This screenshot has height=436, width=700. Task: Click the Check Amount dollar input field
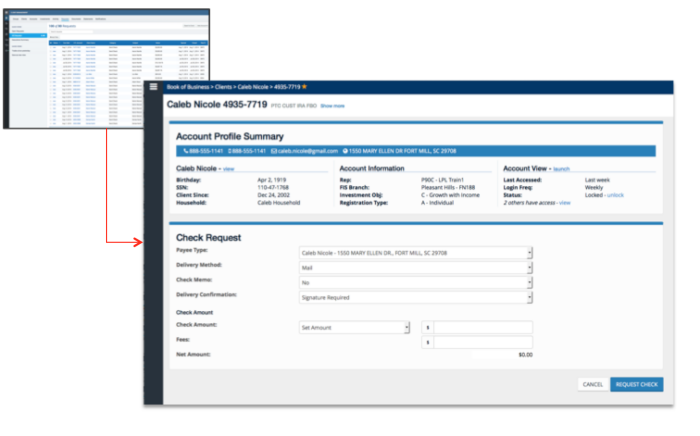pos(483,328)
